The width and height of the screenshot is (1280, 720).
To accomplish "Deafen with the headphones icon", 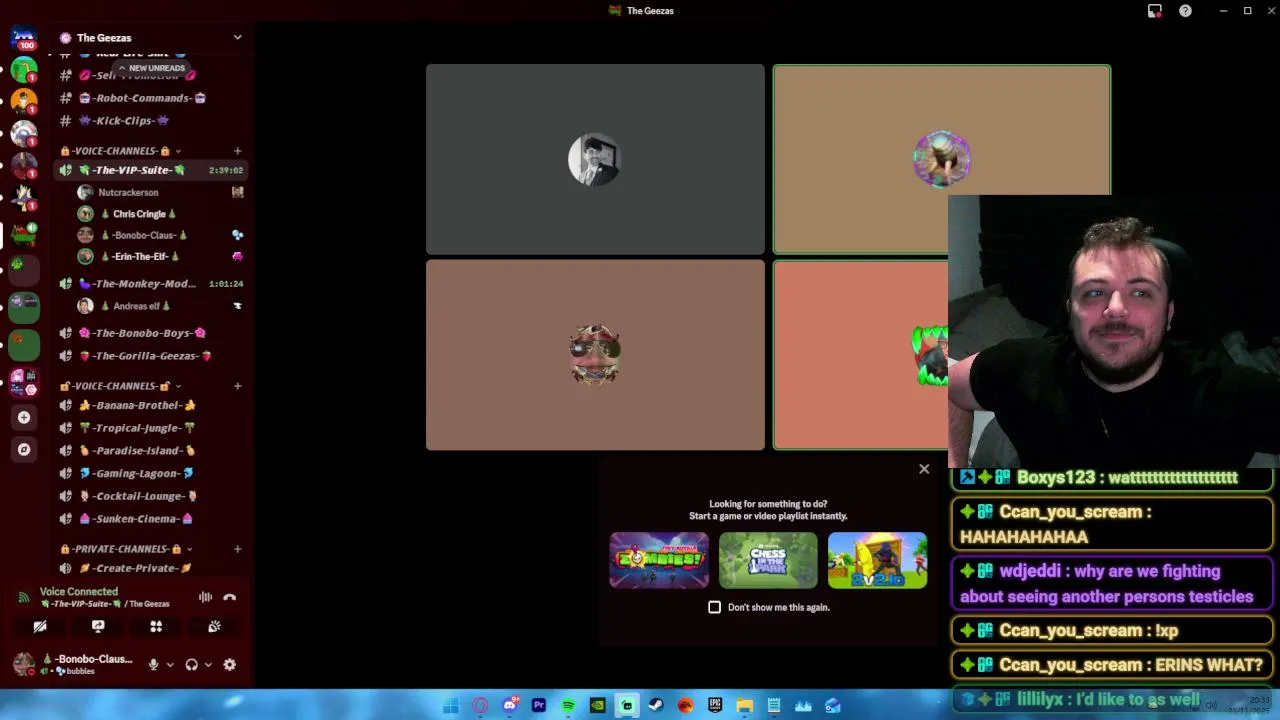I will [x=191, y=664].
